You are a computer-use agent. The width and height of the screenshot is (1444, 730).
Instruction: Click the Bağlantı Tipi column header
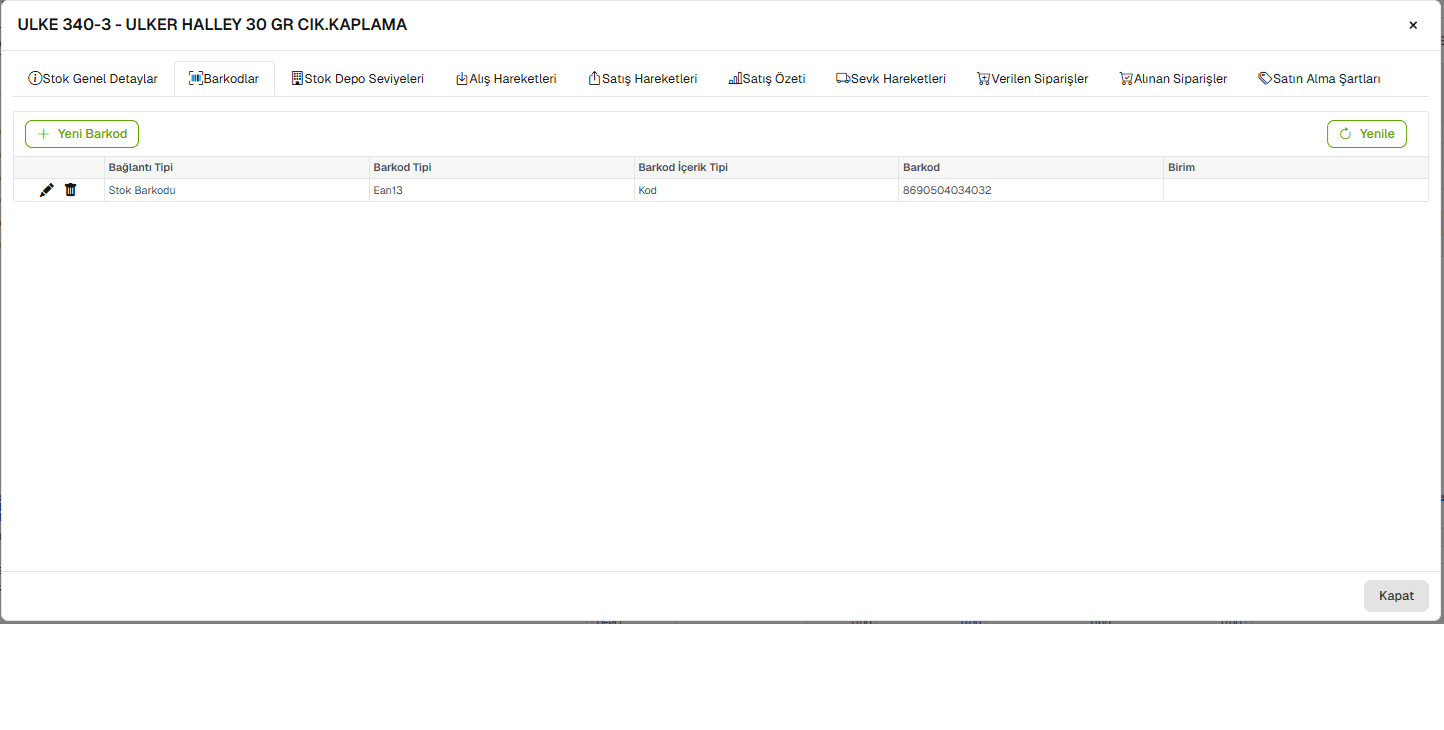pos(141,168)
